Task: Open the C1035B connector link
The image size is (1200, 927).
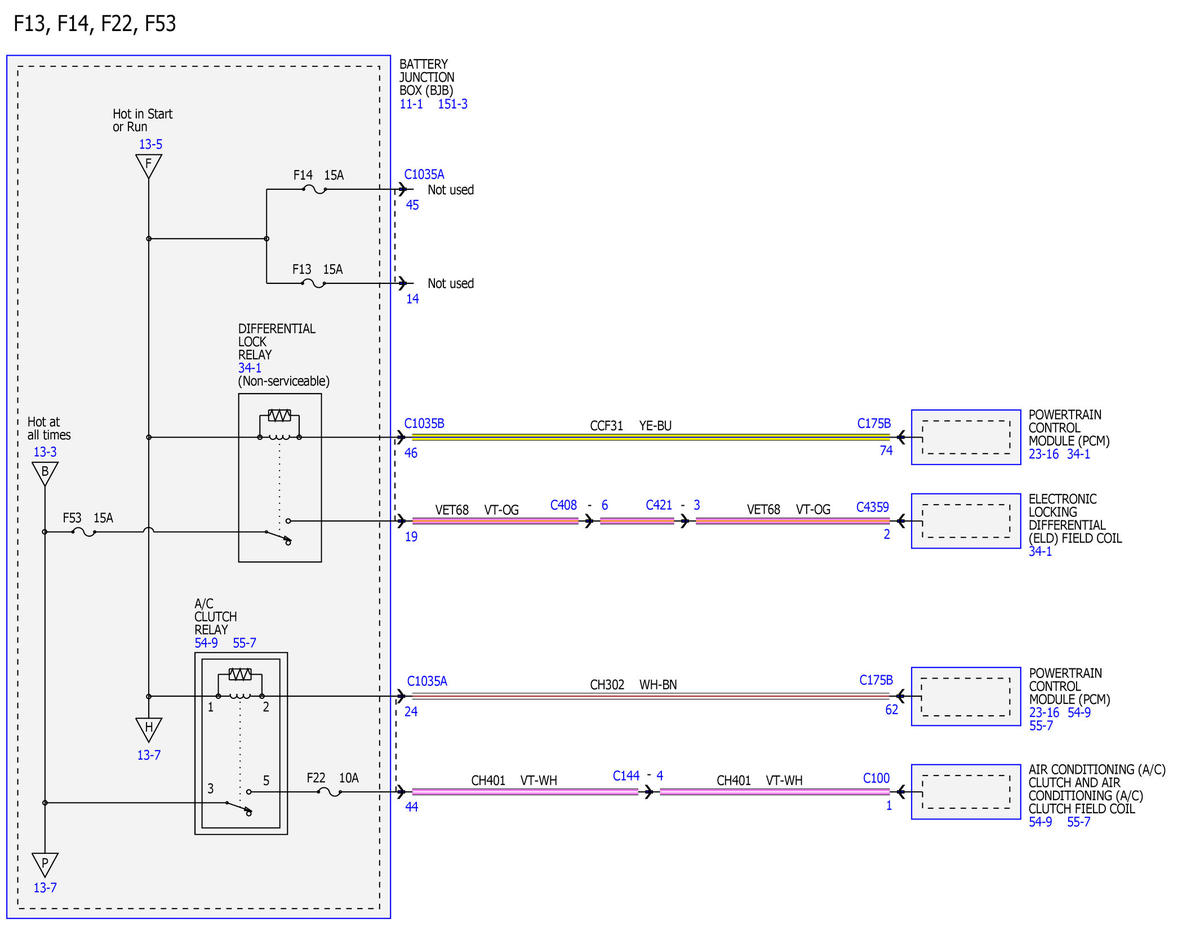Action: (x=424, y=424)
